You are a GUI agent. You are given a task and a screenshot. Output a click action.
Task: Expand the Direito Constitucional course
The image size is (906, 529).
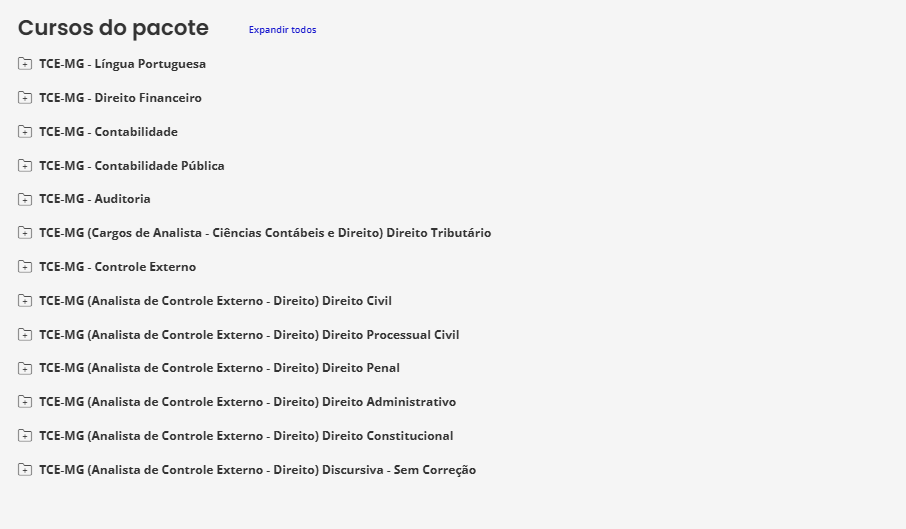[25, 436]
